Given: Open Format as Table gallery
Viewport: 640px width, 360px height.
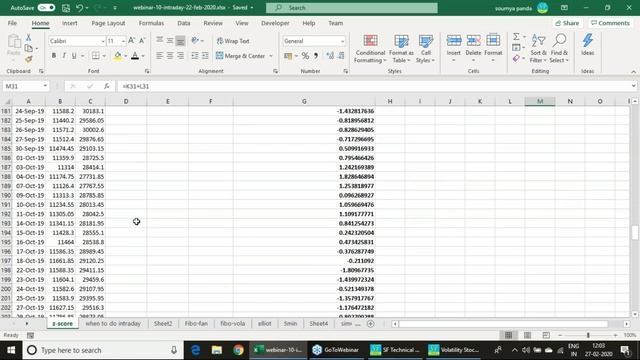Looking at the screenshot, I should click(x=401, y=49).
